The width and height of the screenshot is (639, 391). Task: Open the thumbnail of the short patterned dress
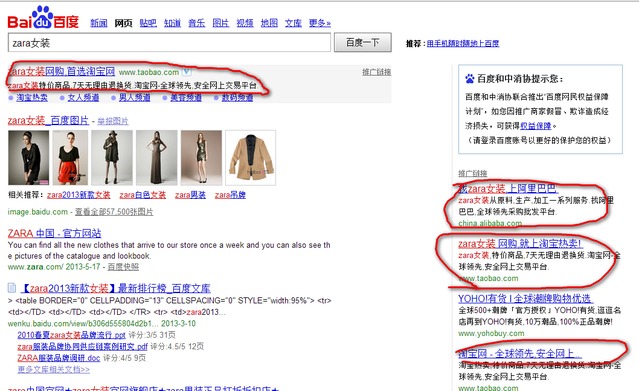(x=201, y=157)
